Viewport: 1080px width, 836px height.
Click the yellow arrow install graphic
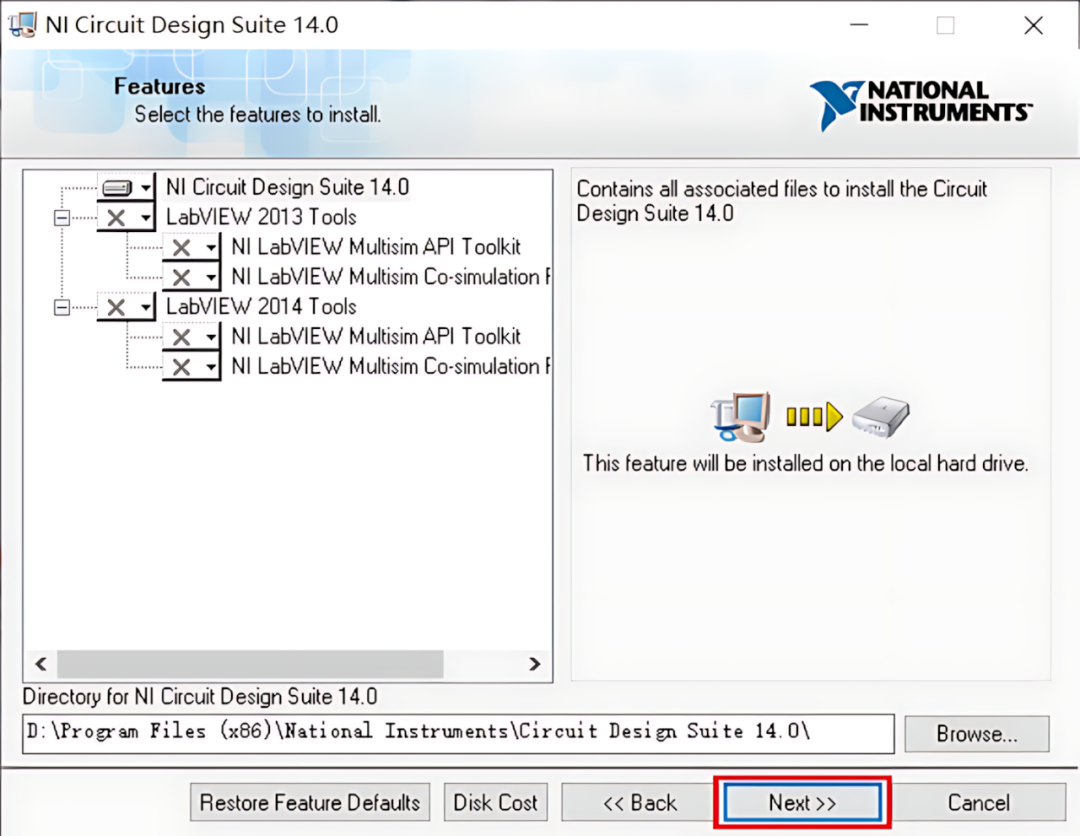[814, 417]
